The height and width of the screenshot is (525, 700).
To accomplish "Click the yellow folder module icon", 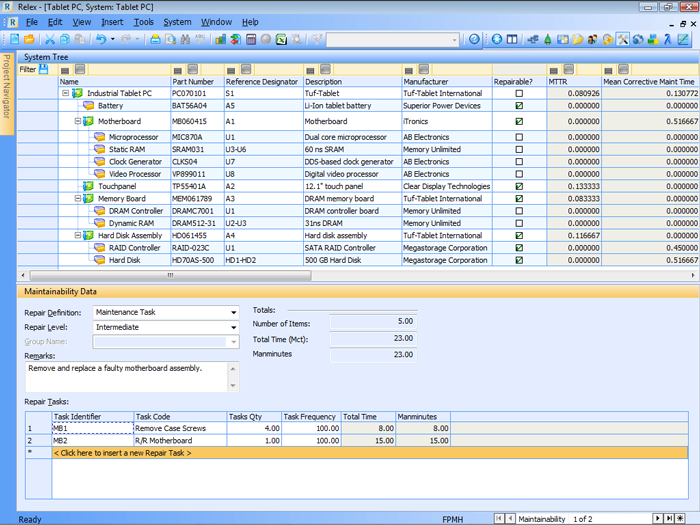I will (x=578, y=39).
